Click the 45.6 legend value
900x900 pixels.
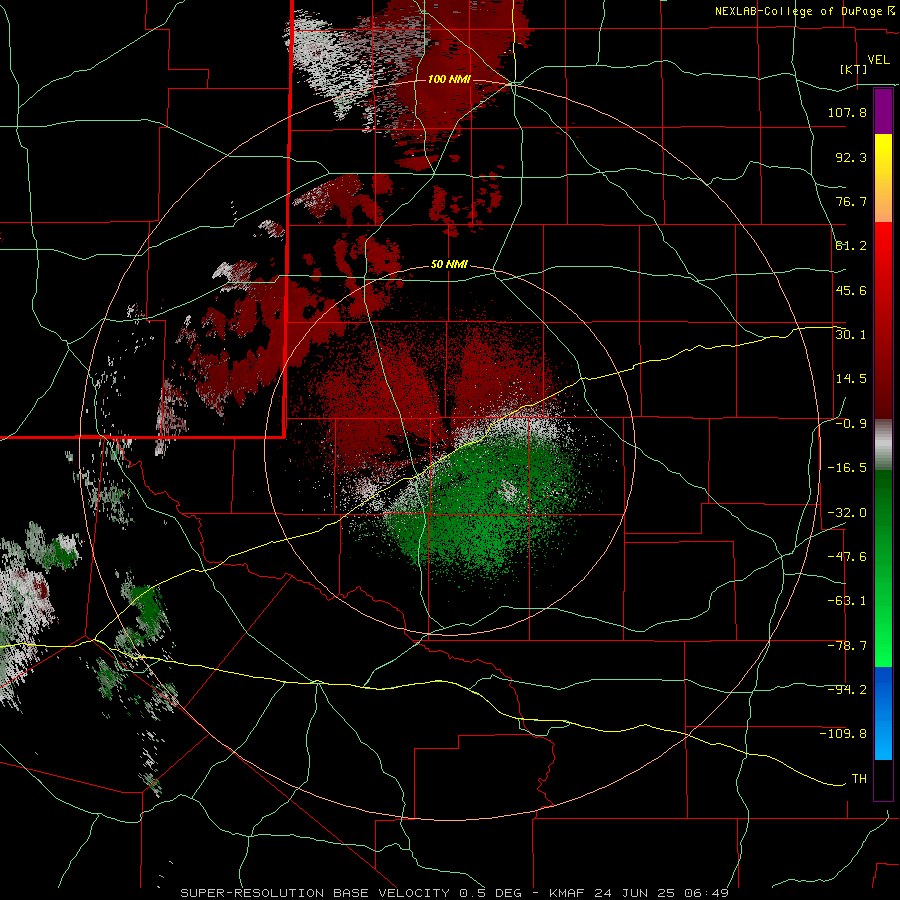click(x=851, y=290)
